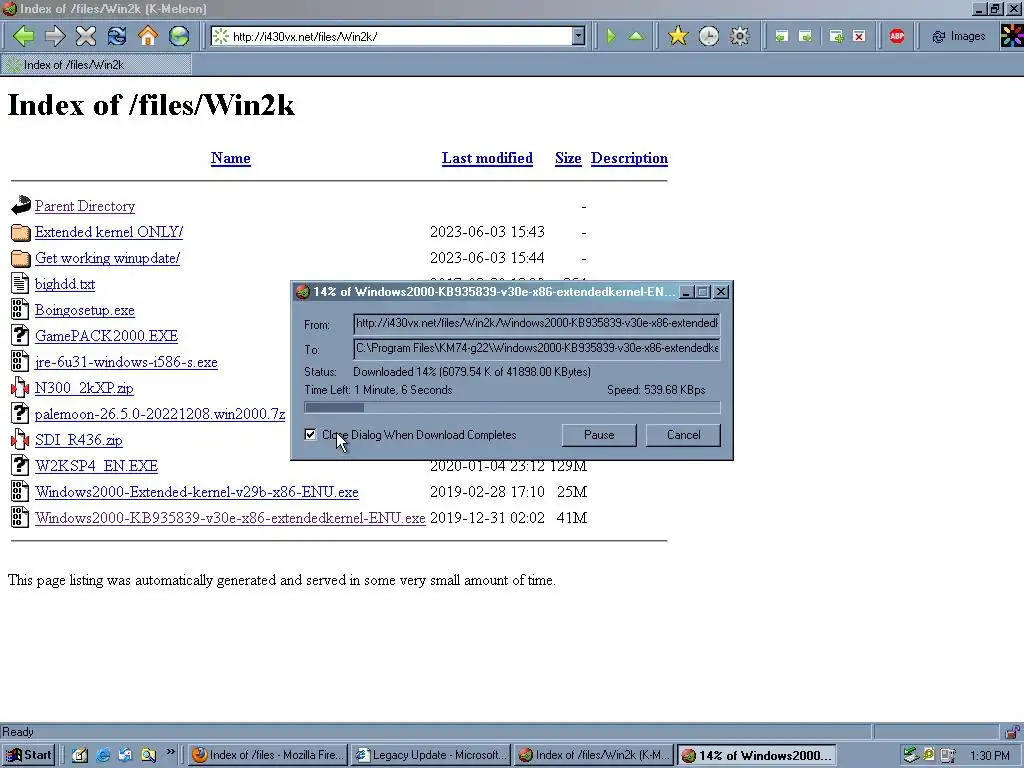Go back with the green Back arrow
The image size is (1024, 768).
pyautogui.click(x=24, y=36)
